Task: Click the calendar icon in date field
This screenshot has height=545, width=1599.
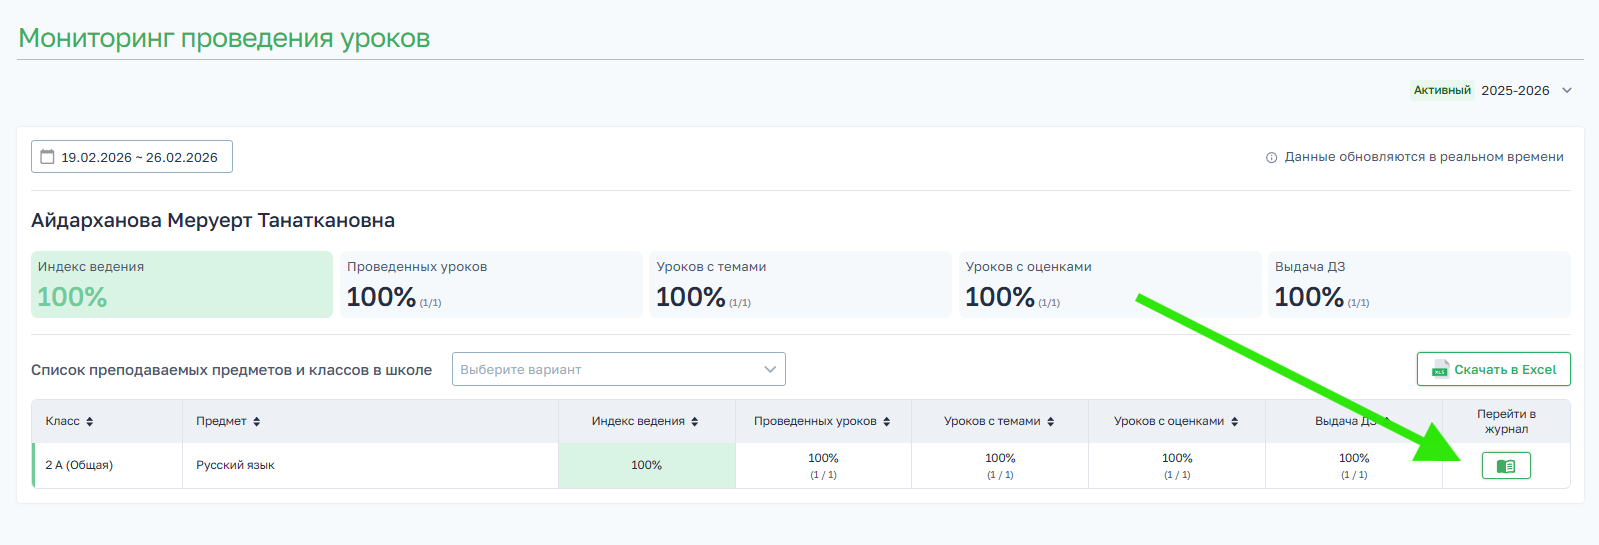Action: tap(47, 157)
